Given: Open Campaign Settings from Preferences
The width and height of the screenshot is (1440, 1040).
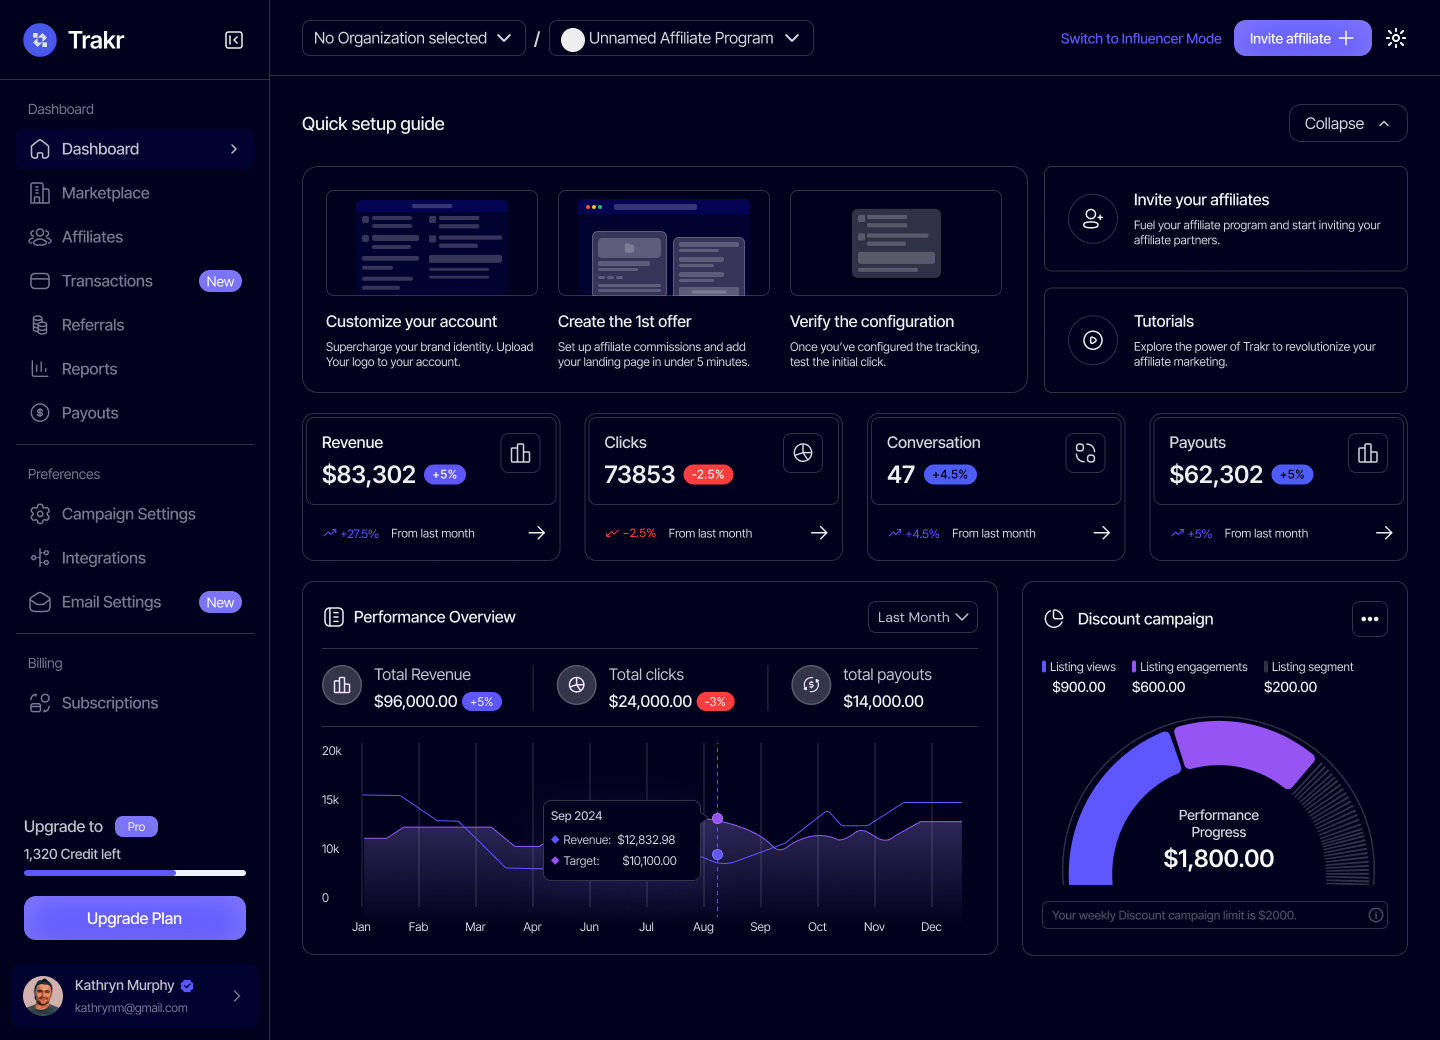Looking at the screenshot, I should pos(128,514).
